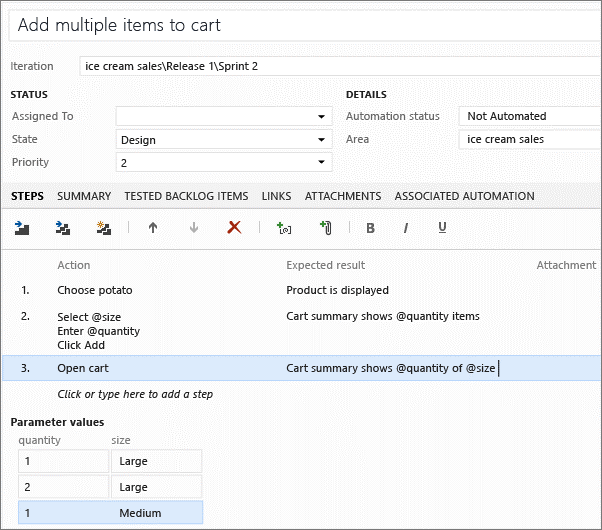Image resolution: width=602 pixels, height=530 pixels.
Task: Open the Assigned To dropdown
Action: pos(321,117)
